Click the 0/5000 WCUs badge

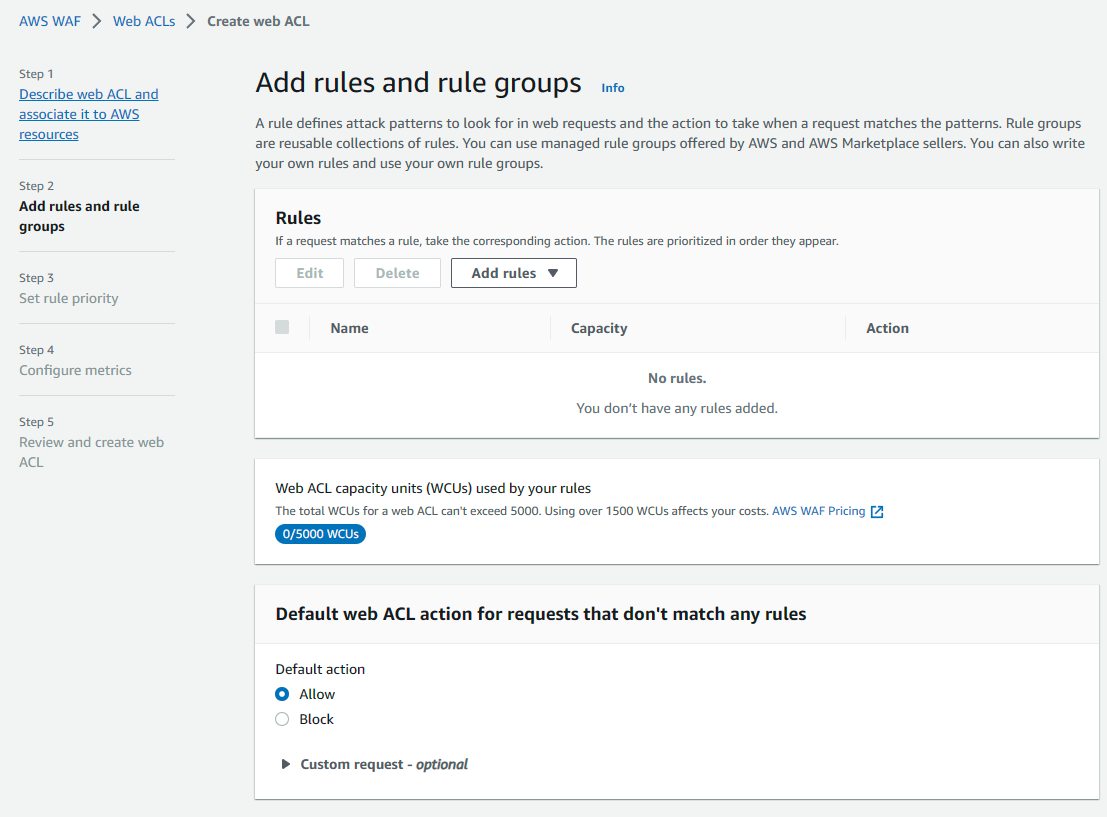pyautogui.click(x=321, y=534)
